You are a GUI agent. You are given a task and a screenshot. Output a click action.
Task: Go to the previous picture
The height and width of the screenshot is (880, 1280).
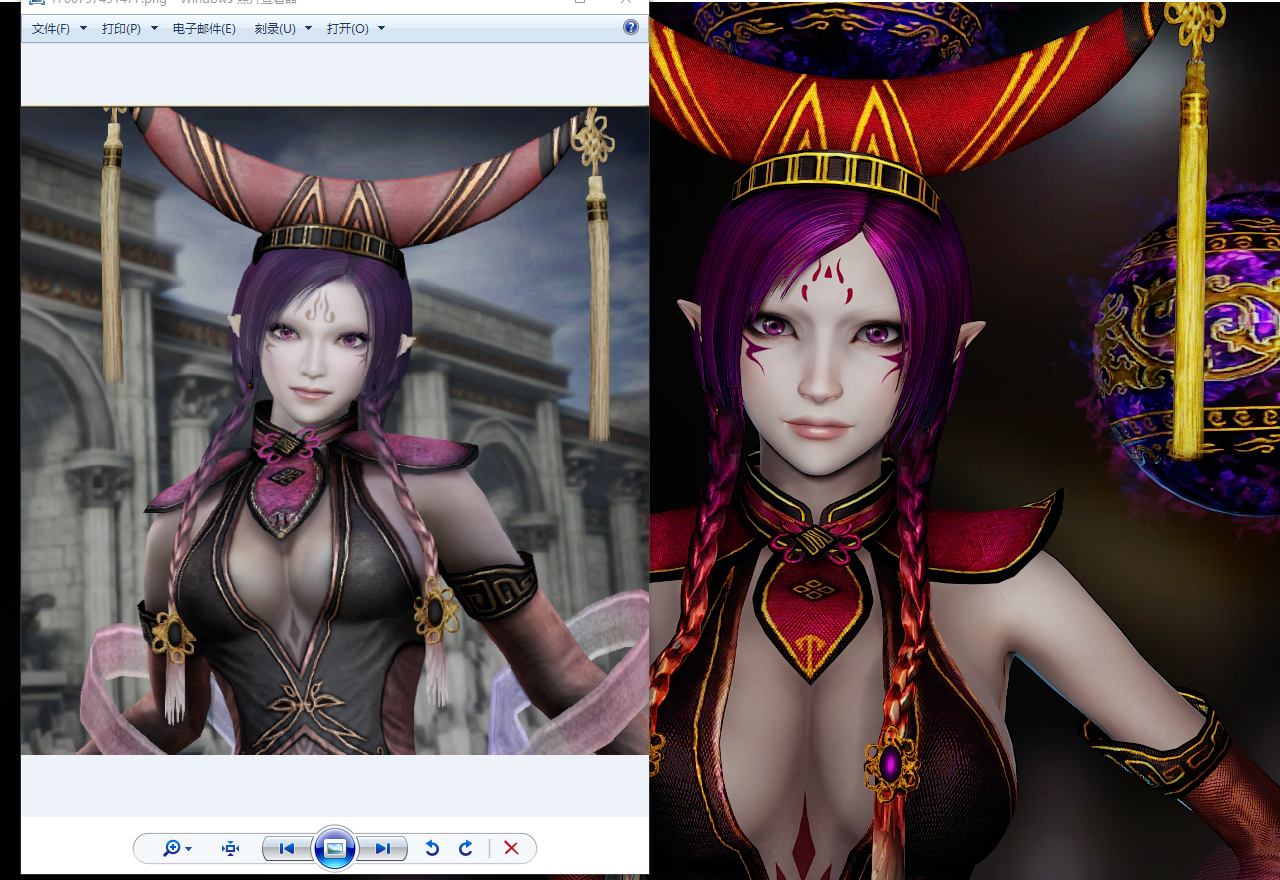click(x=286, y=848)
